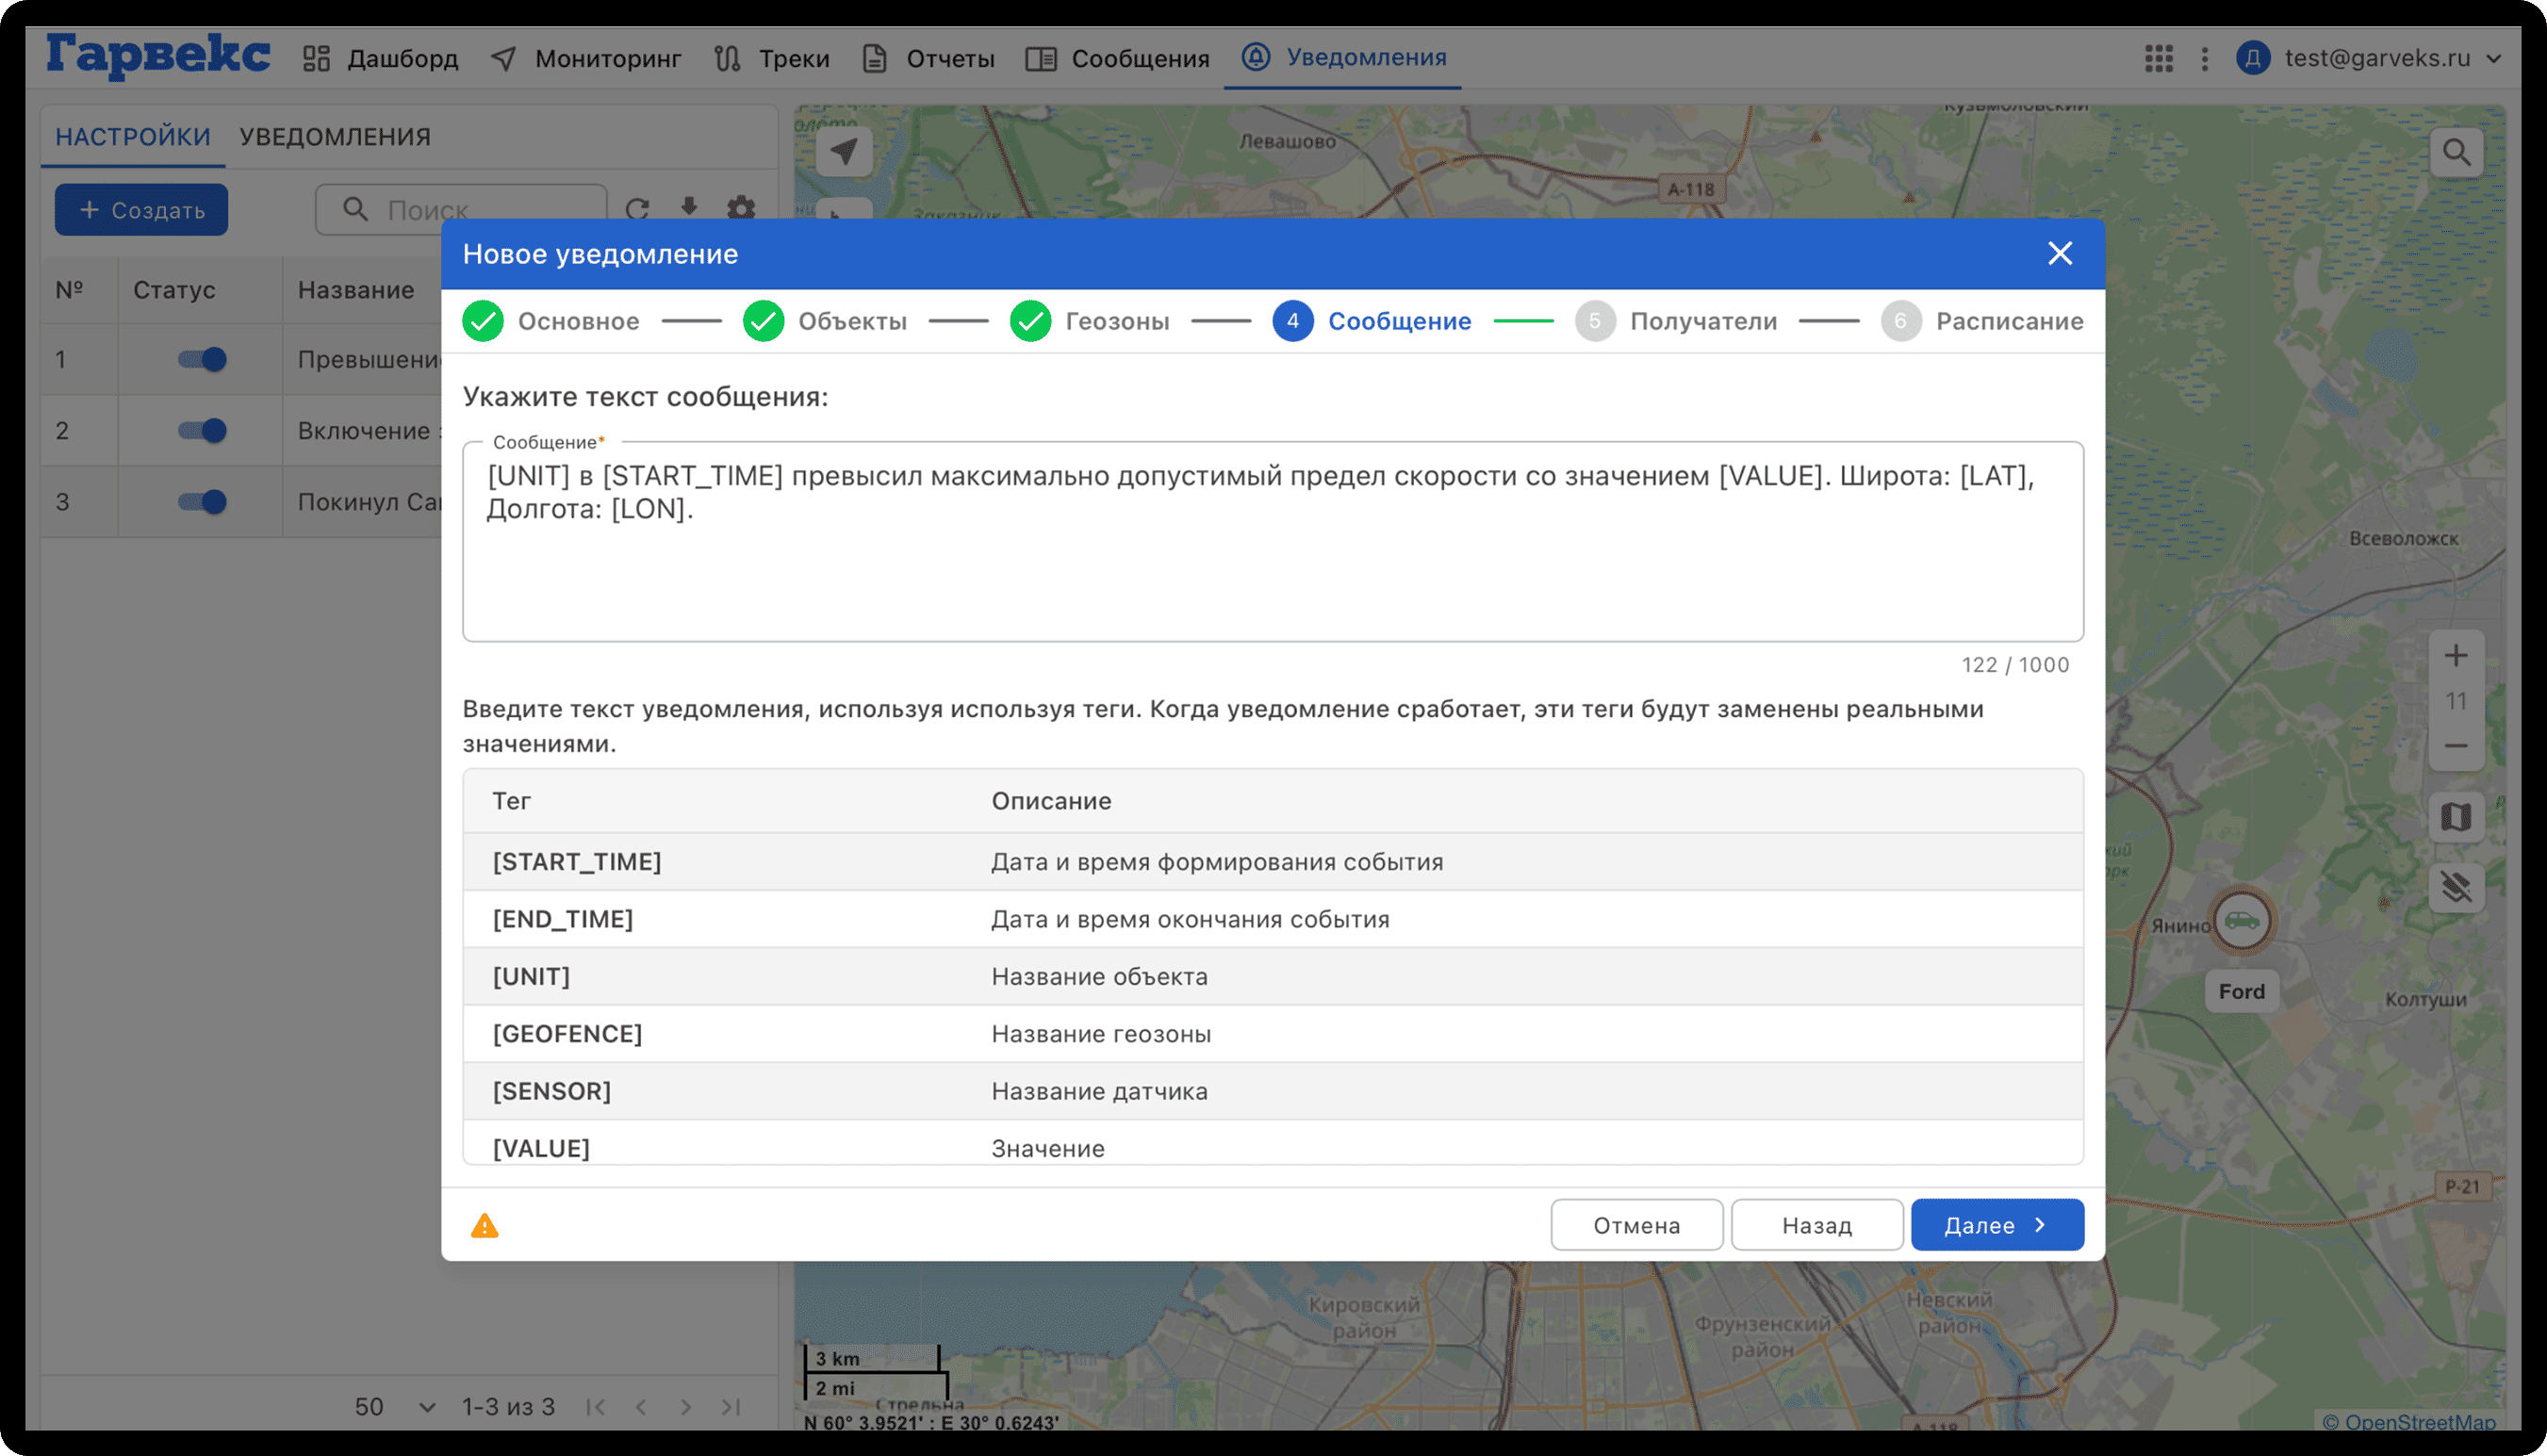Screen dimensions: 2547x1456
Task: Click the warning icon in dialog footer
Action: (x=486, y=1225)
